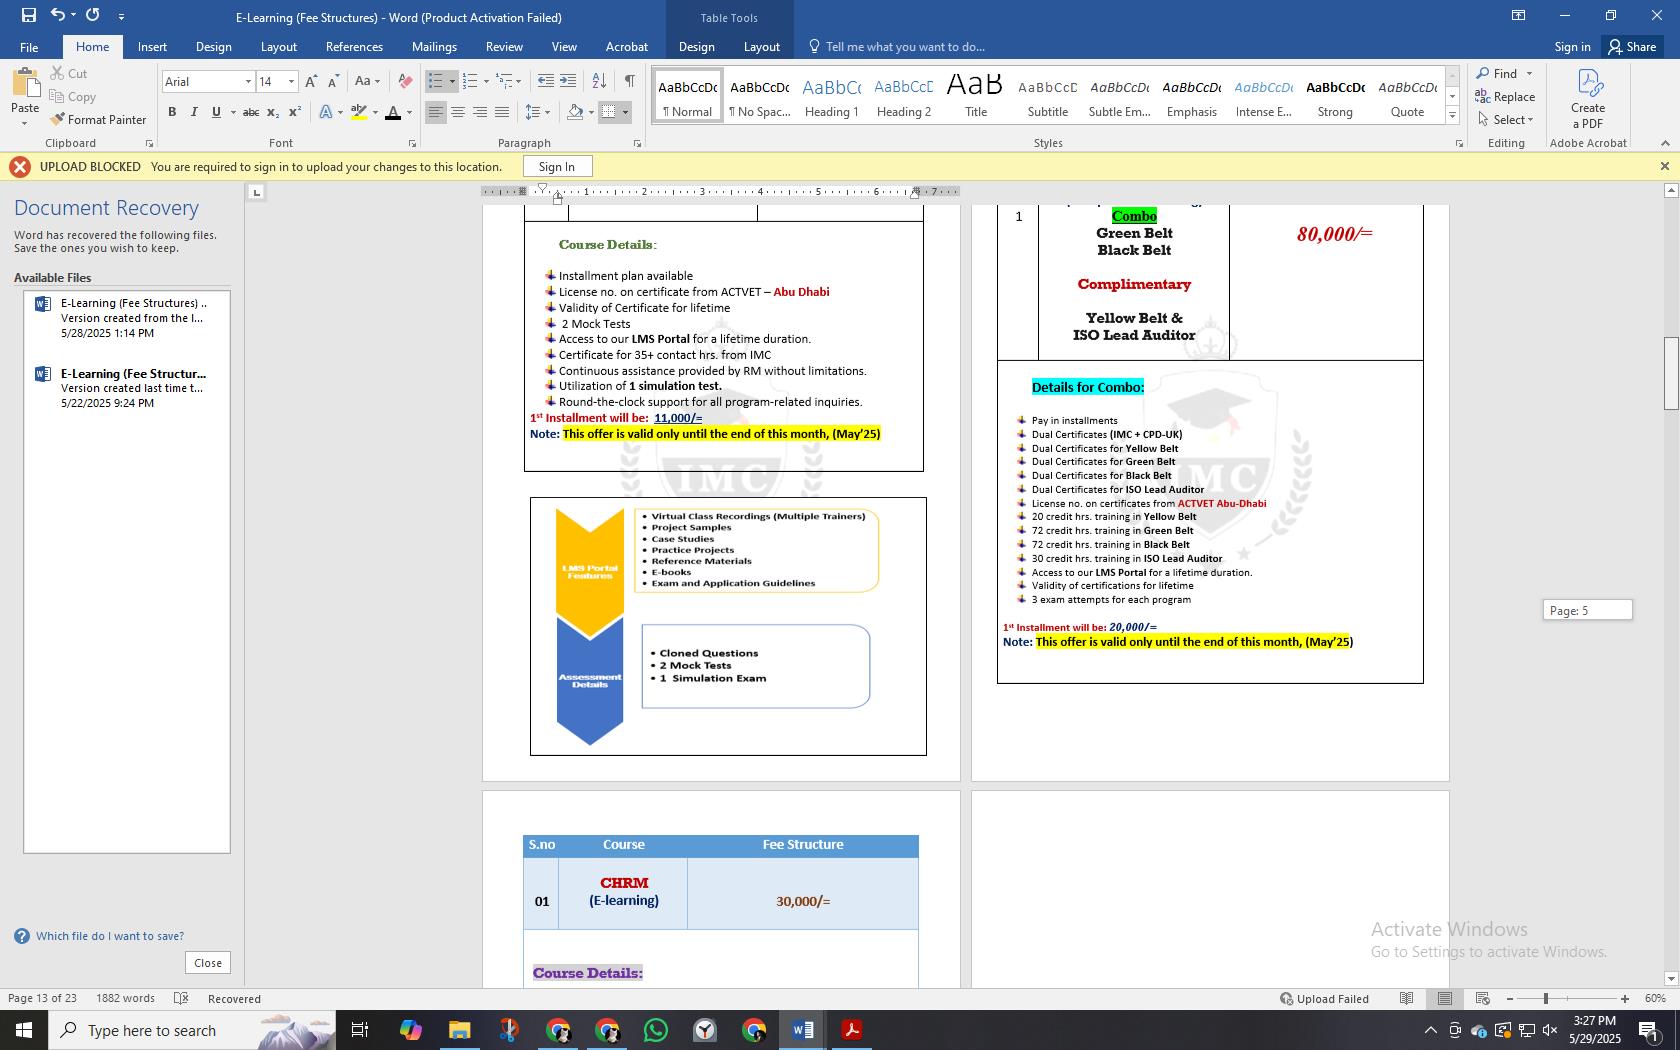Switch to Print Layout view
The height and width of the screenshot is (1050, 1680).
[1445, 998]
